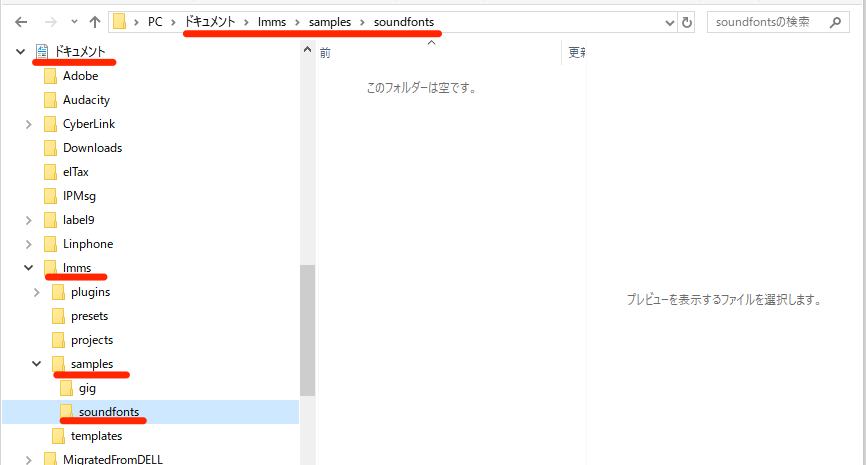Click the Linphone folder icon
This screenshot has width=866, height=465.
(50, 244)
